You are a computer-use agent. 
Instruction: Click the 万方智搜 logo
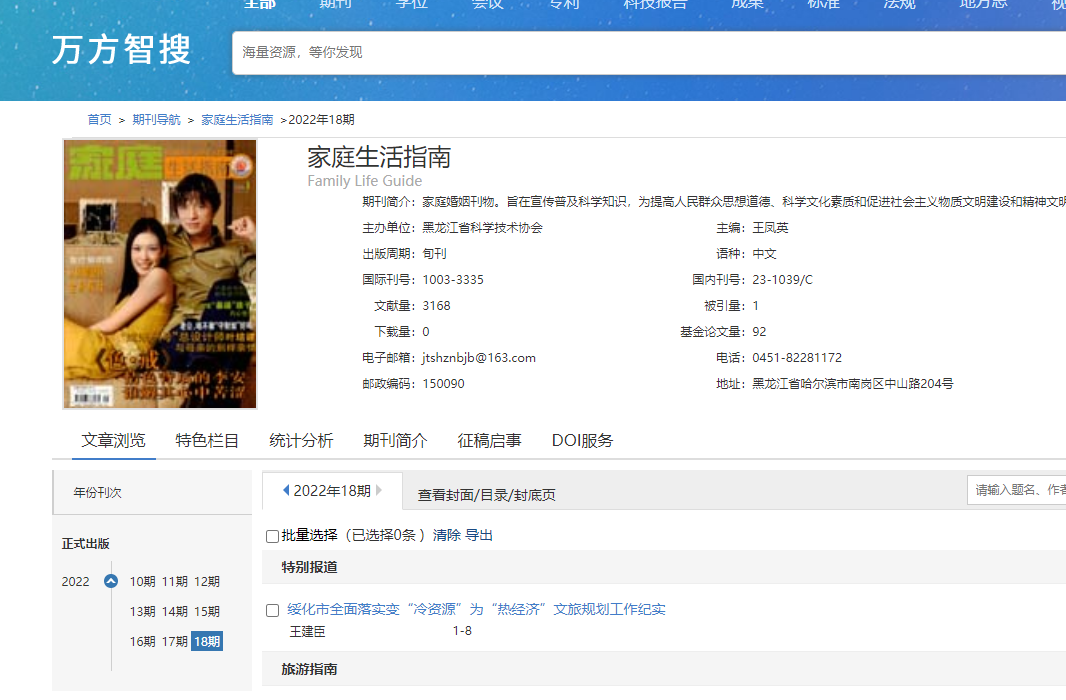pos(121,51)
